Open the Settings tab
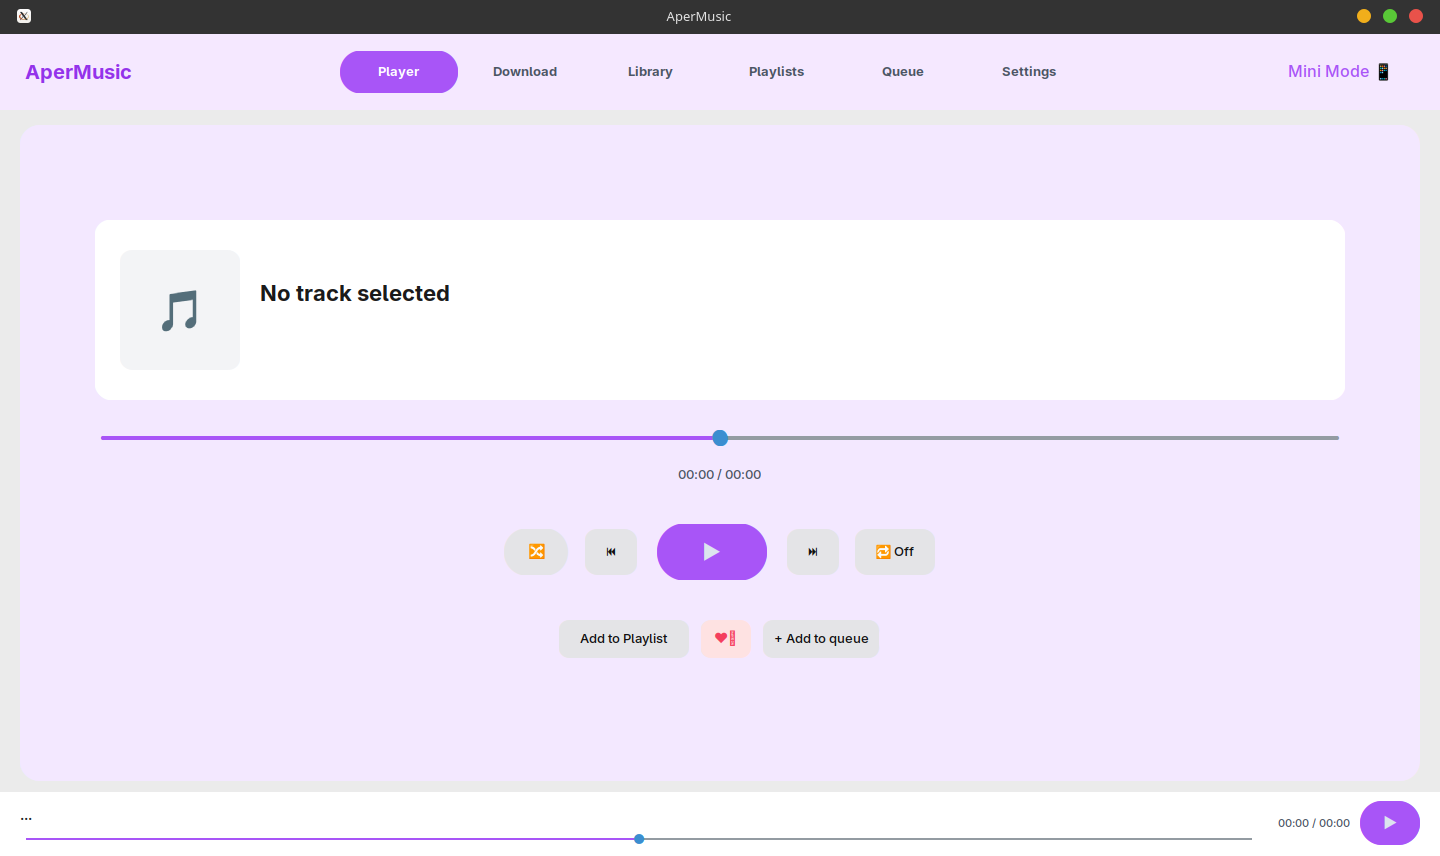The height and width of the screenshot is (856, 1440). (x=1029, y=72)
